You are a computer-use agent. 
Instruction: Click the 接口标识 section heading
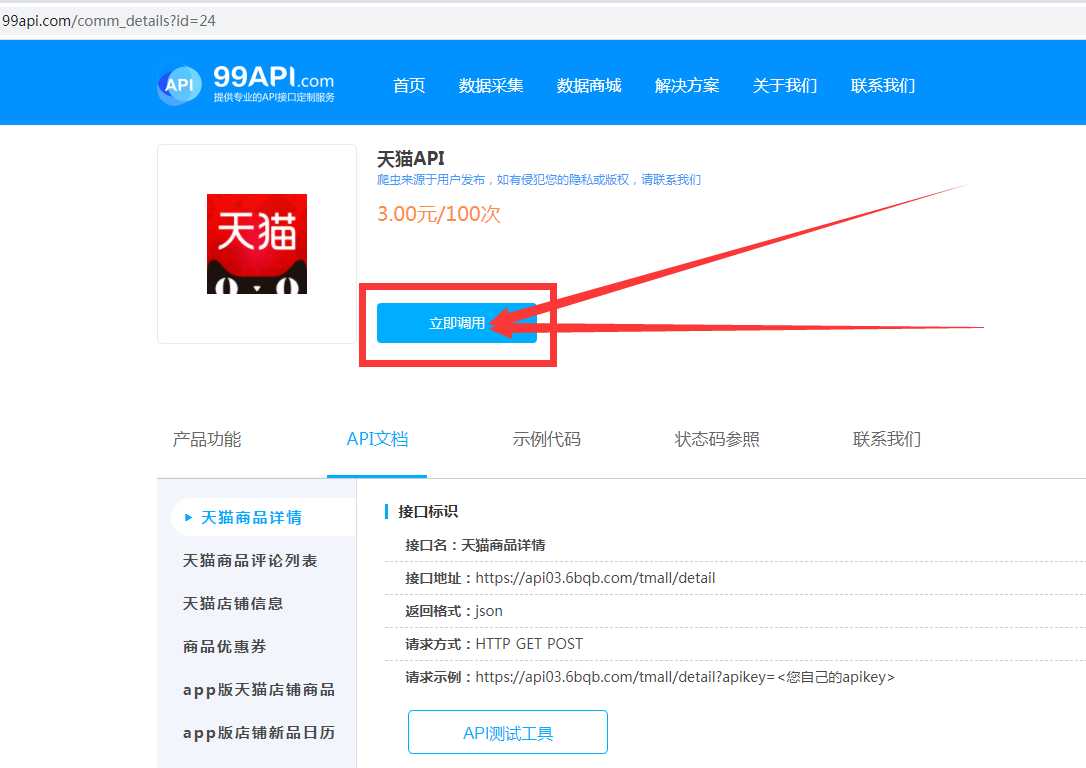[427, 512]
